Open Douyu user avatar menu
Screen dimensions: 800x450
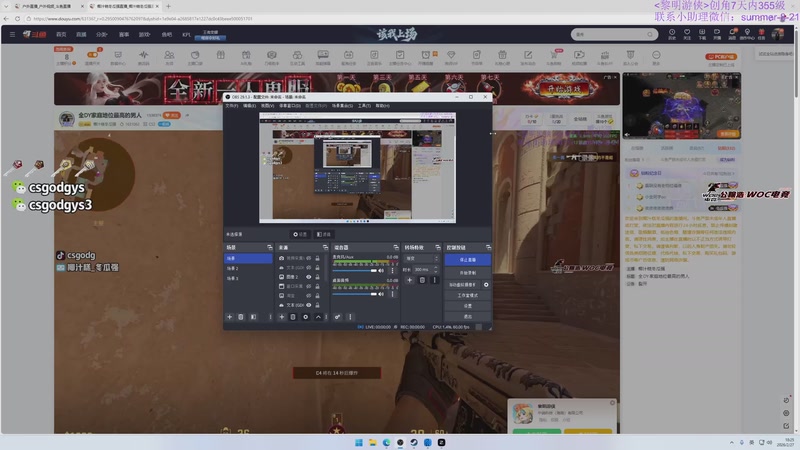pos(778,34)
